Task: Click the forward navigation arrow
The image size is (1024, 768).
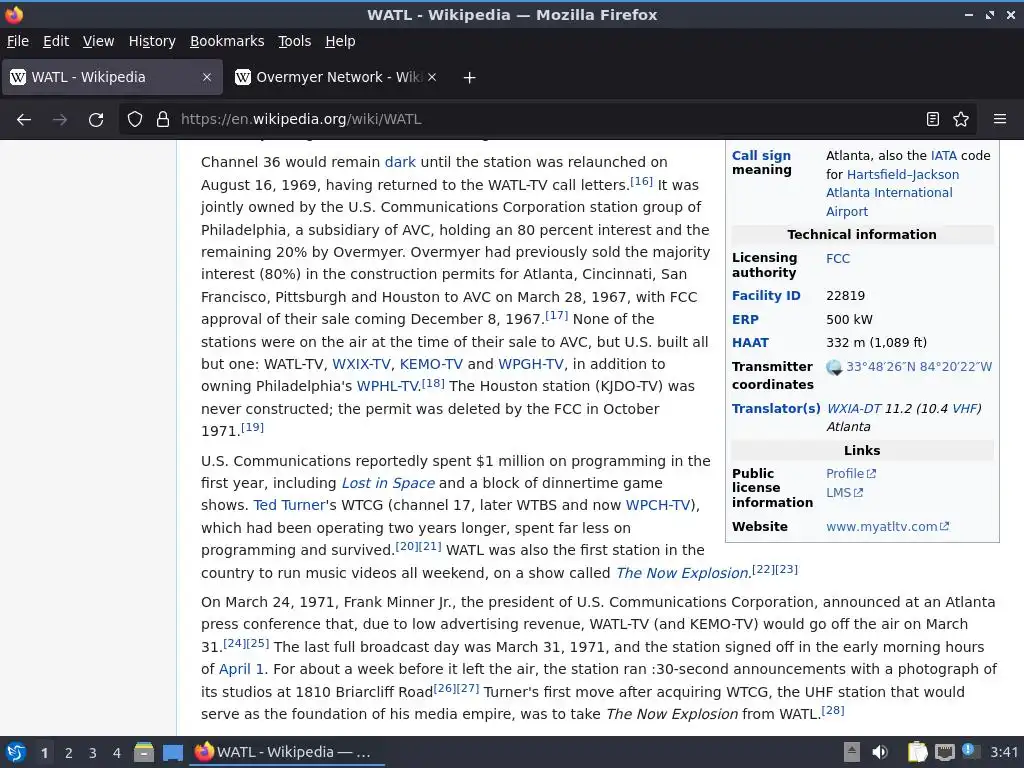Action: [x=60, y=120]
